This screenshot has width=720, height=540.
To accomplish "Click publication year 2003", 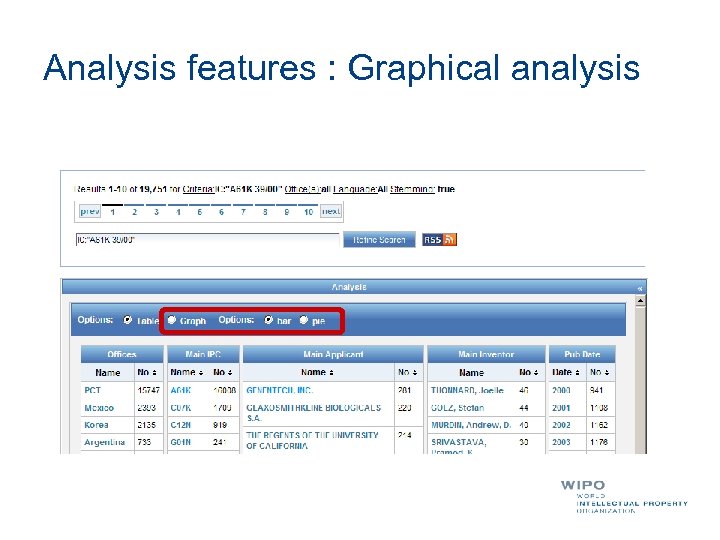I will [x=561, y=442].
